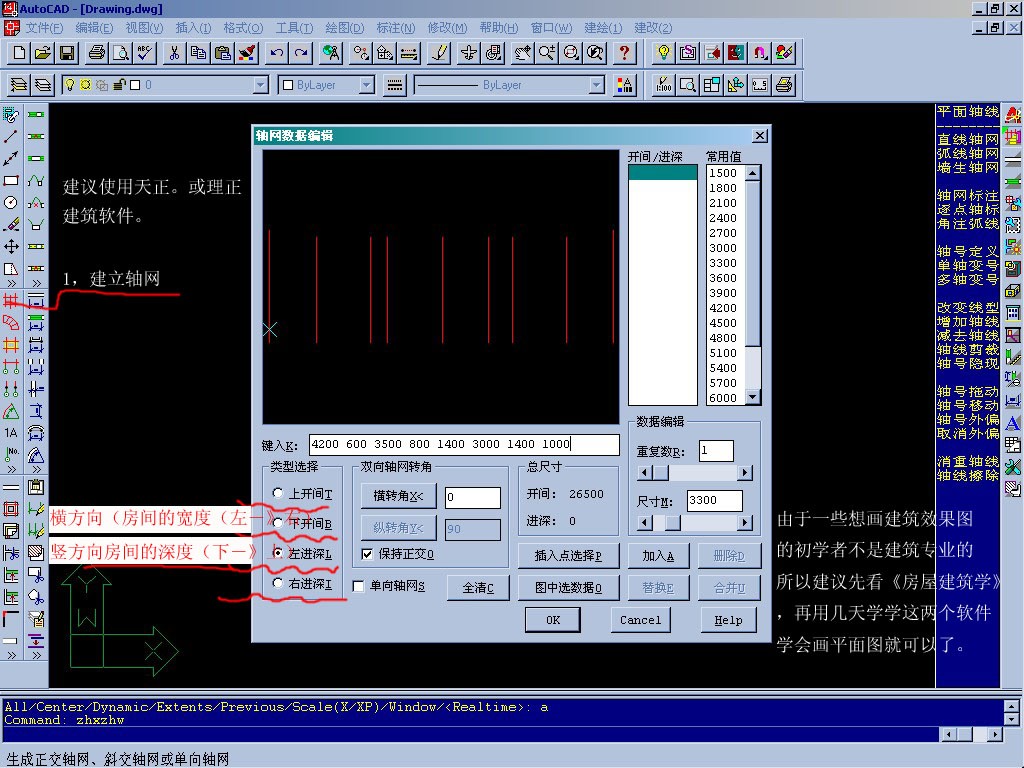Select the Circle tool in the left toolbar
Screen dimensions: 1024x768
click(11, 202)
